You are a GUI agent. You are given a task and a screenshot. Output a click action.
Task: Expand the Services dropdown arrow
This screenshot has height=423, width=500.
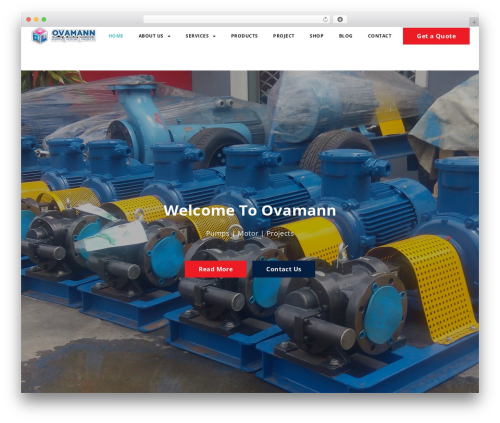pos(214,36)
